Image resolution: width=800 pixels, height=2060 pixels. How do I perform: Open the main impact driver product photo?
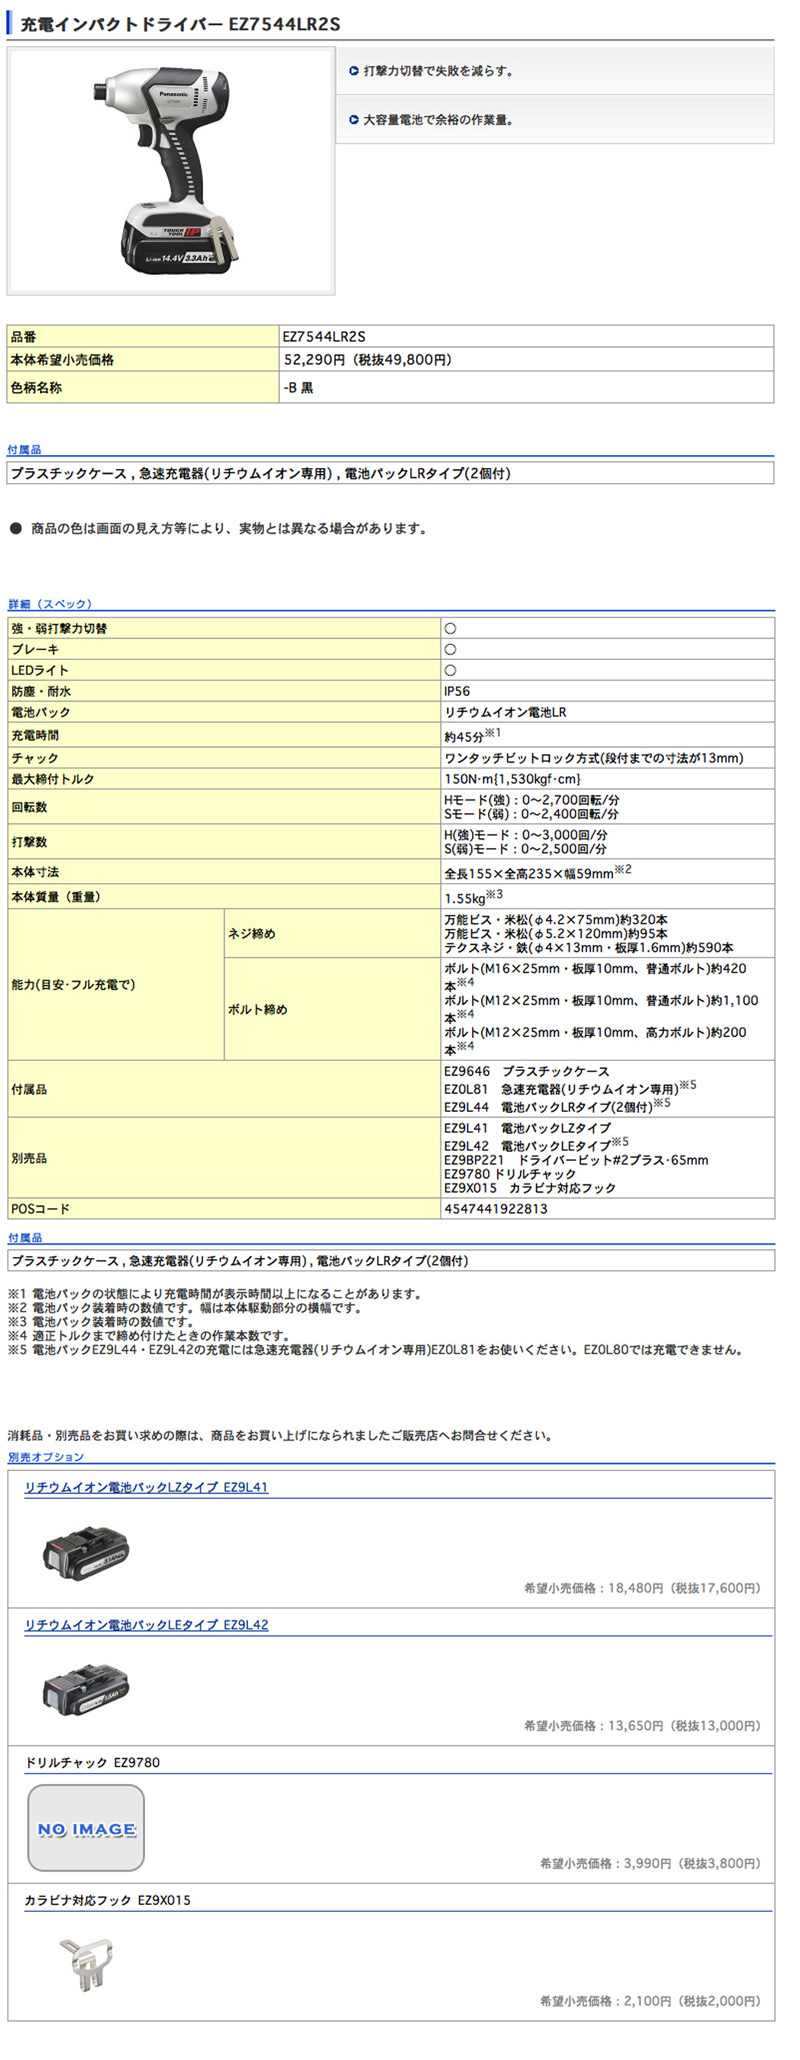171,171
